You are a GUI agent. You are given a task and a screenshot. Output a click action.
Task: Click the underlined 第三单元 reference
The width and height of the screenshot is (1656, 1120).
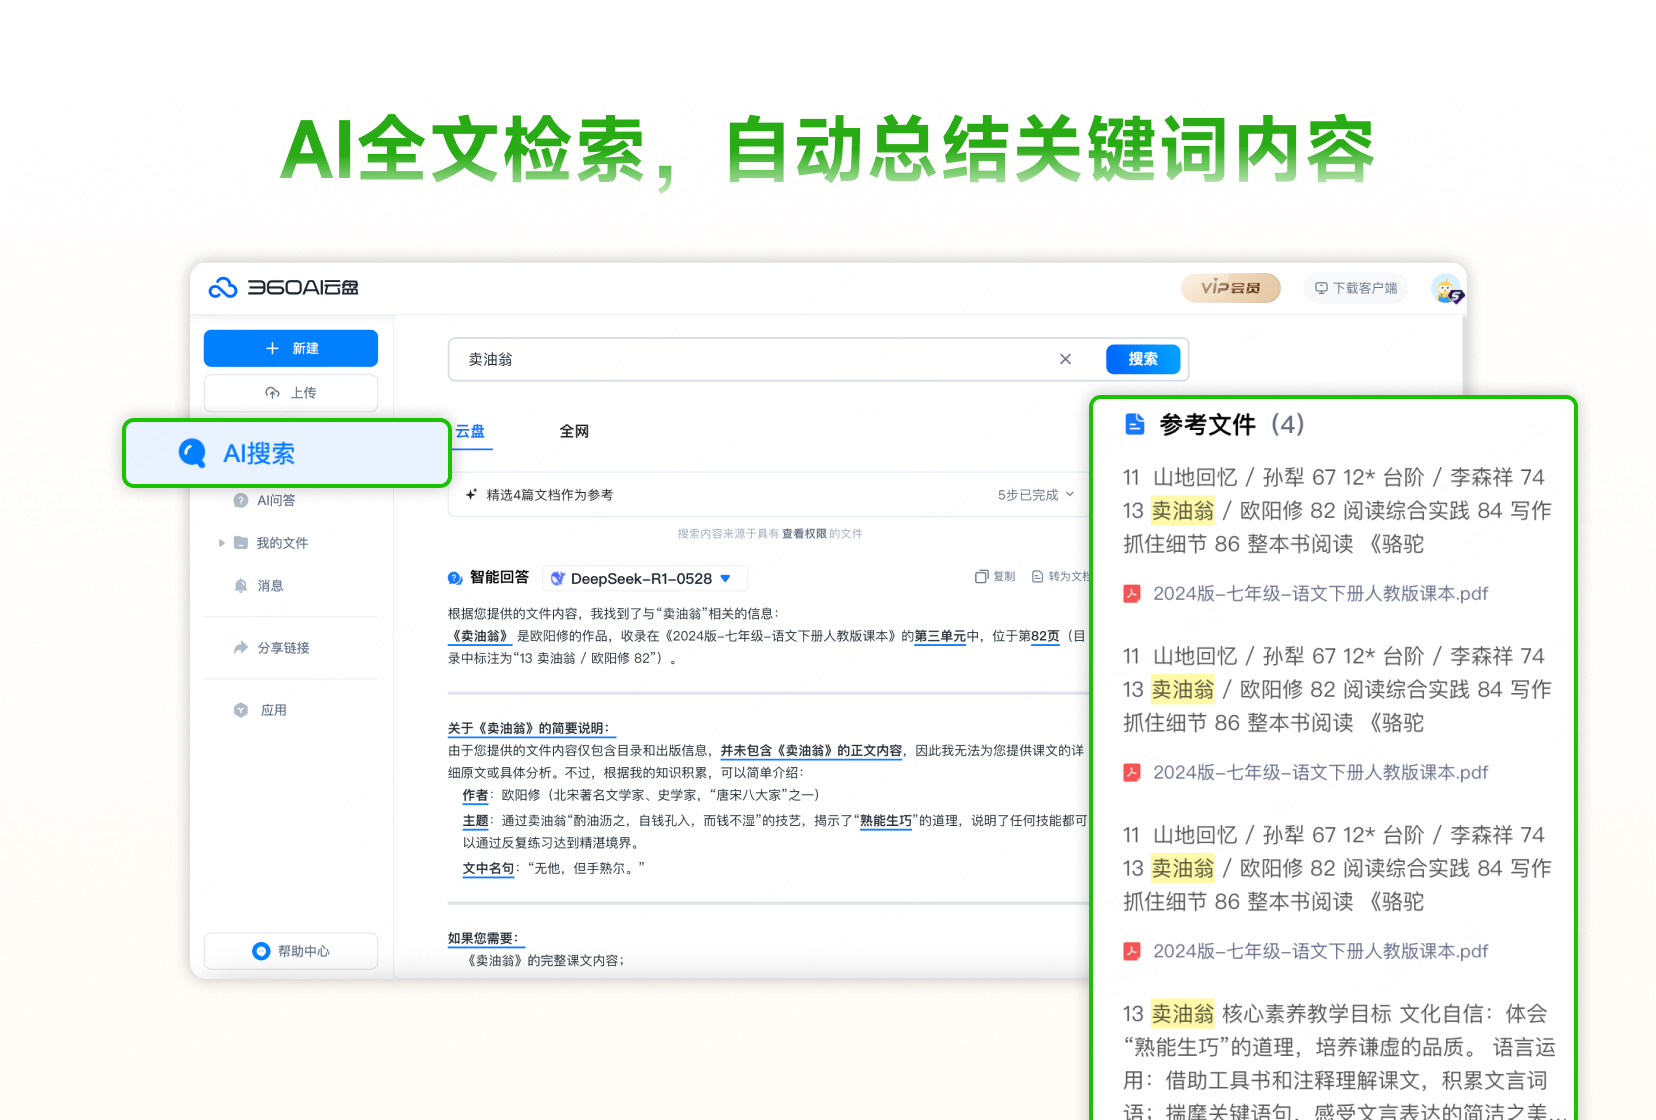(940, 636)
